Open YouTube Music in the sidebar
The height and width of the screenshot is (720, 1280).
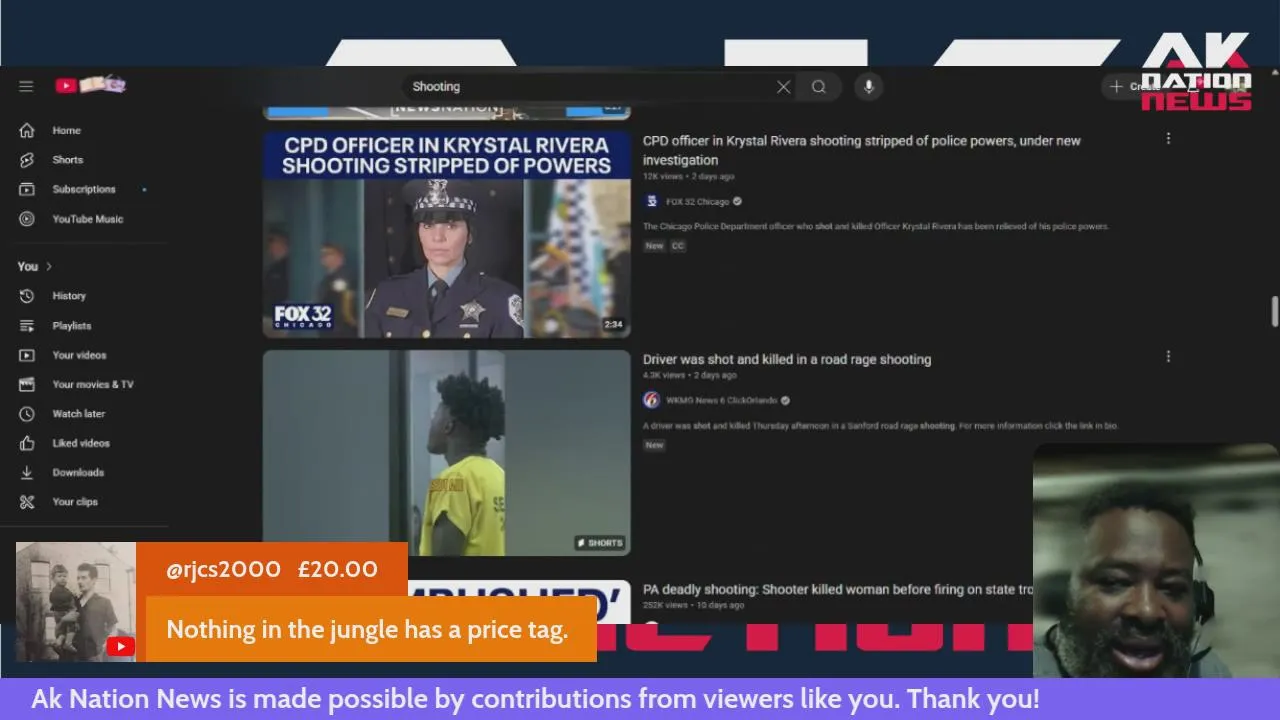tap(88, 219)
